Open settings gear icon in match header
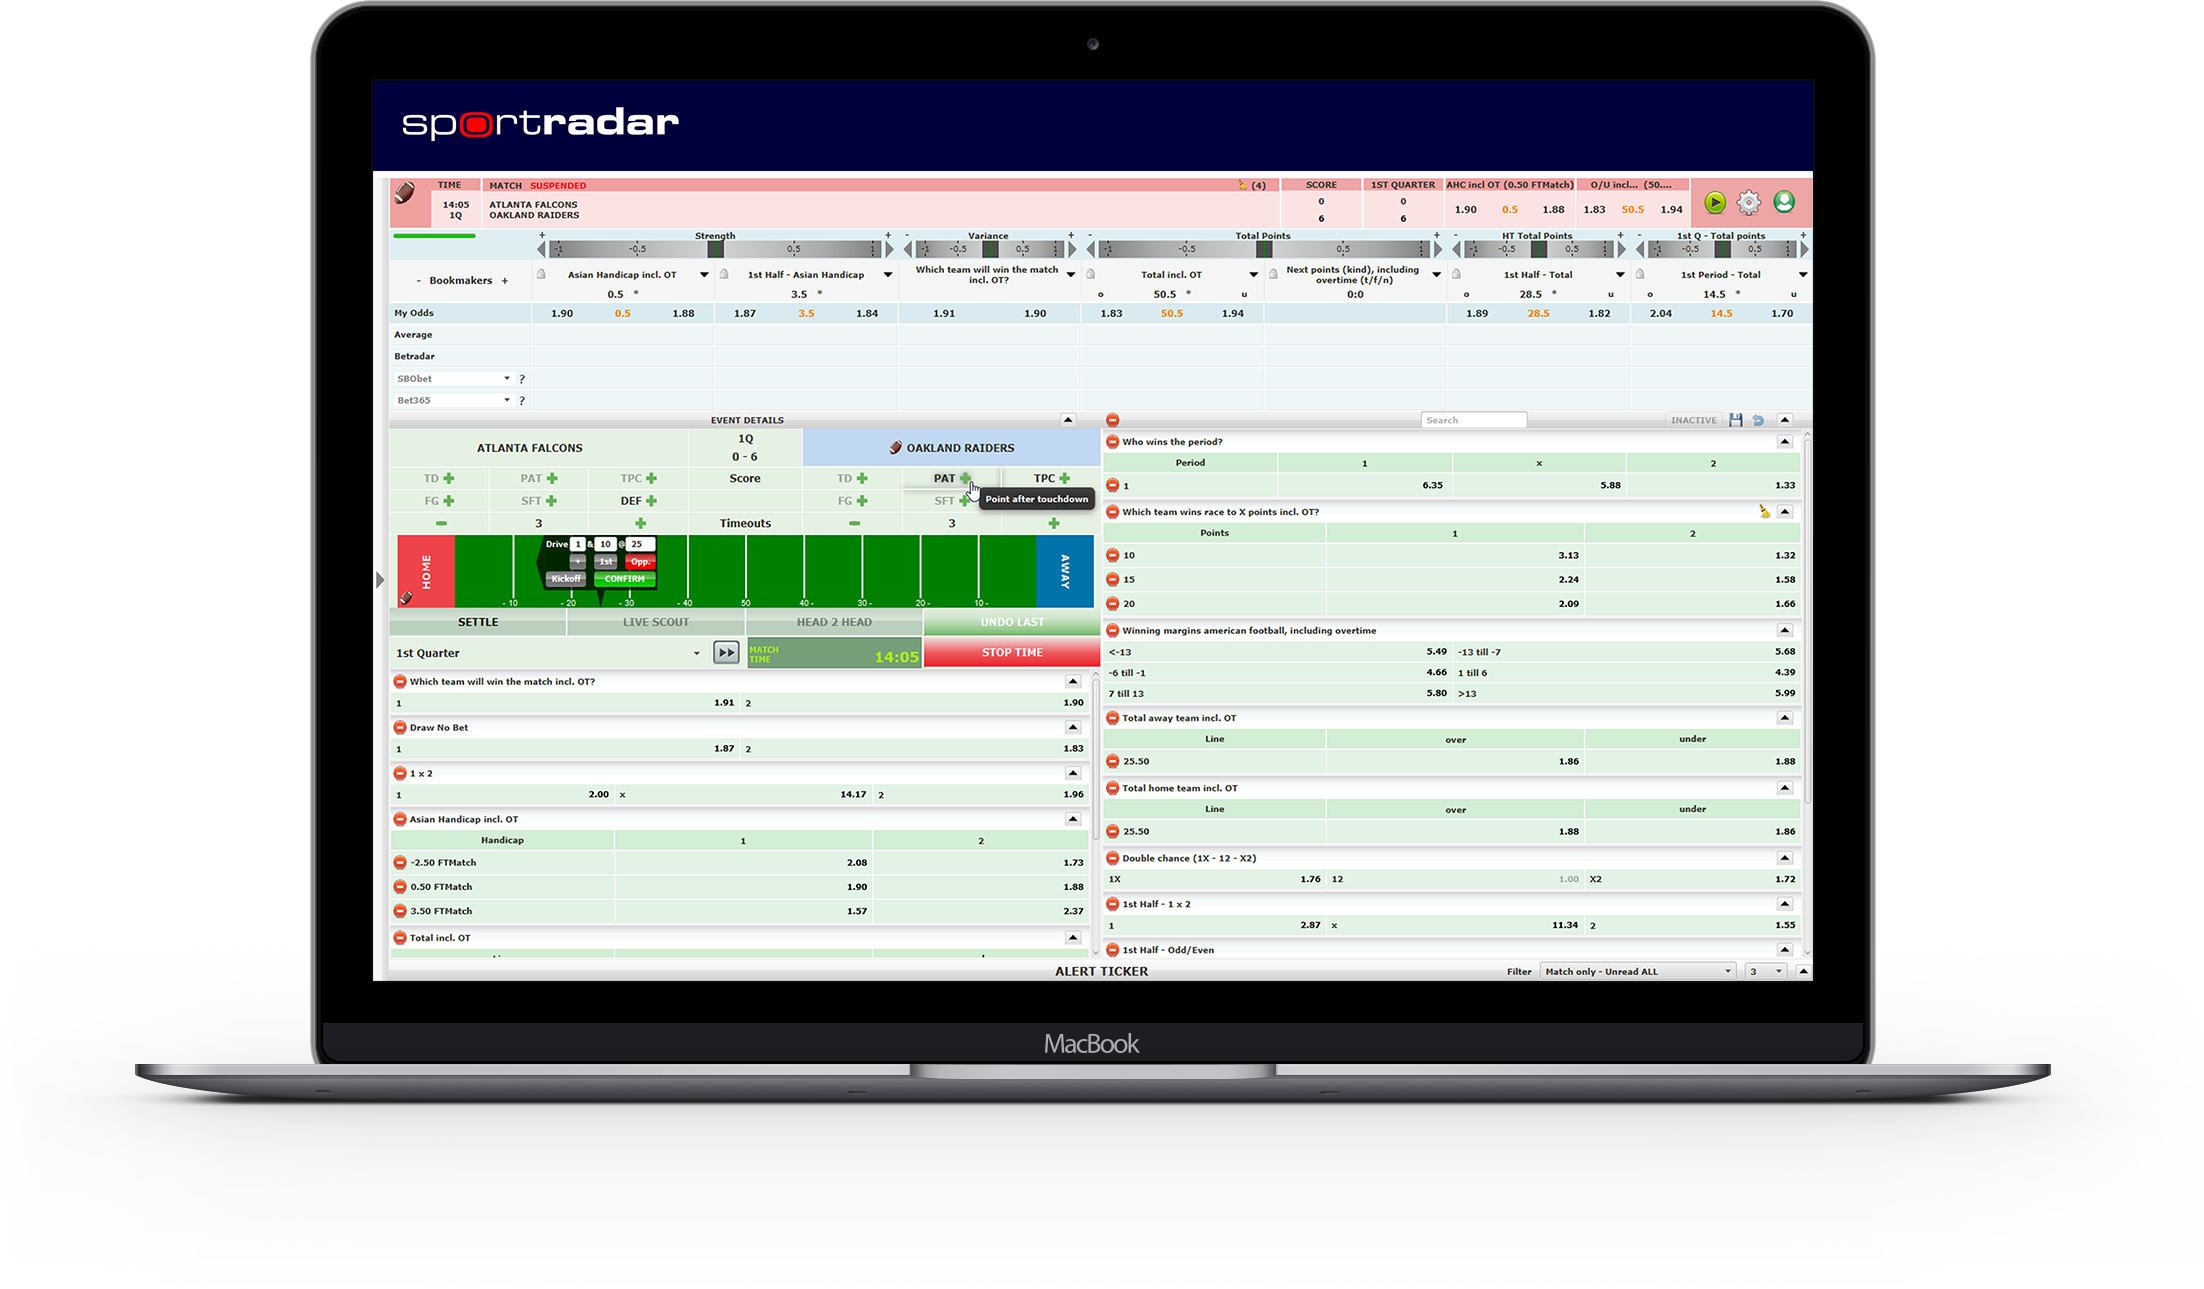 [1748, 203]
